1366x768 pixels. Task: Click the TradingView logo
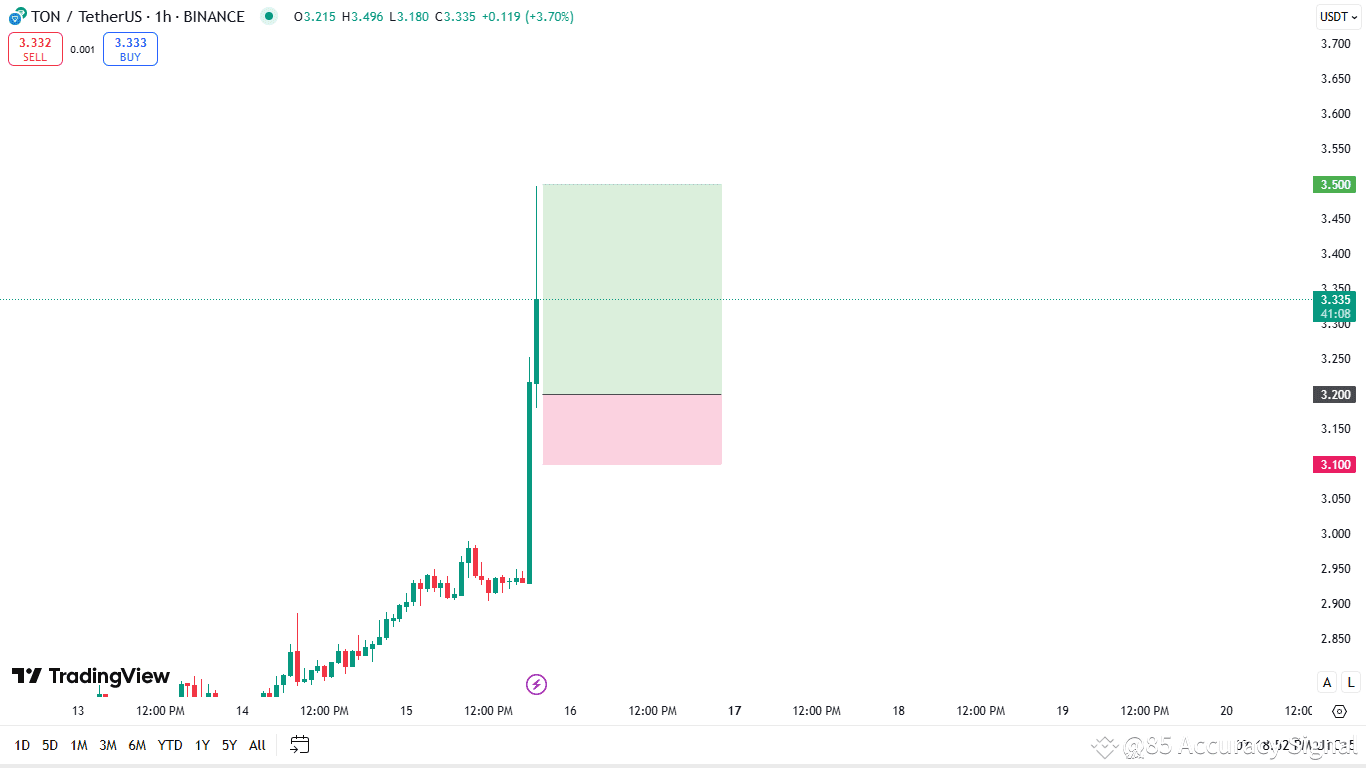(x=90, y=676)
